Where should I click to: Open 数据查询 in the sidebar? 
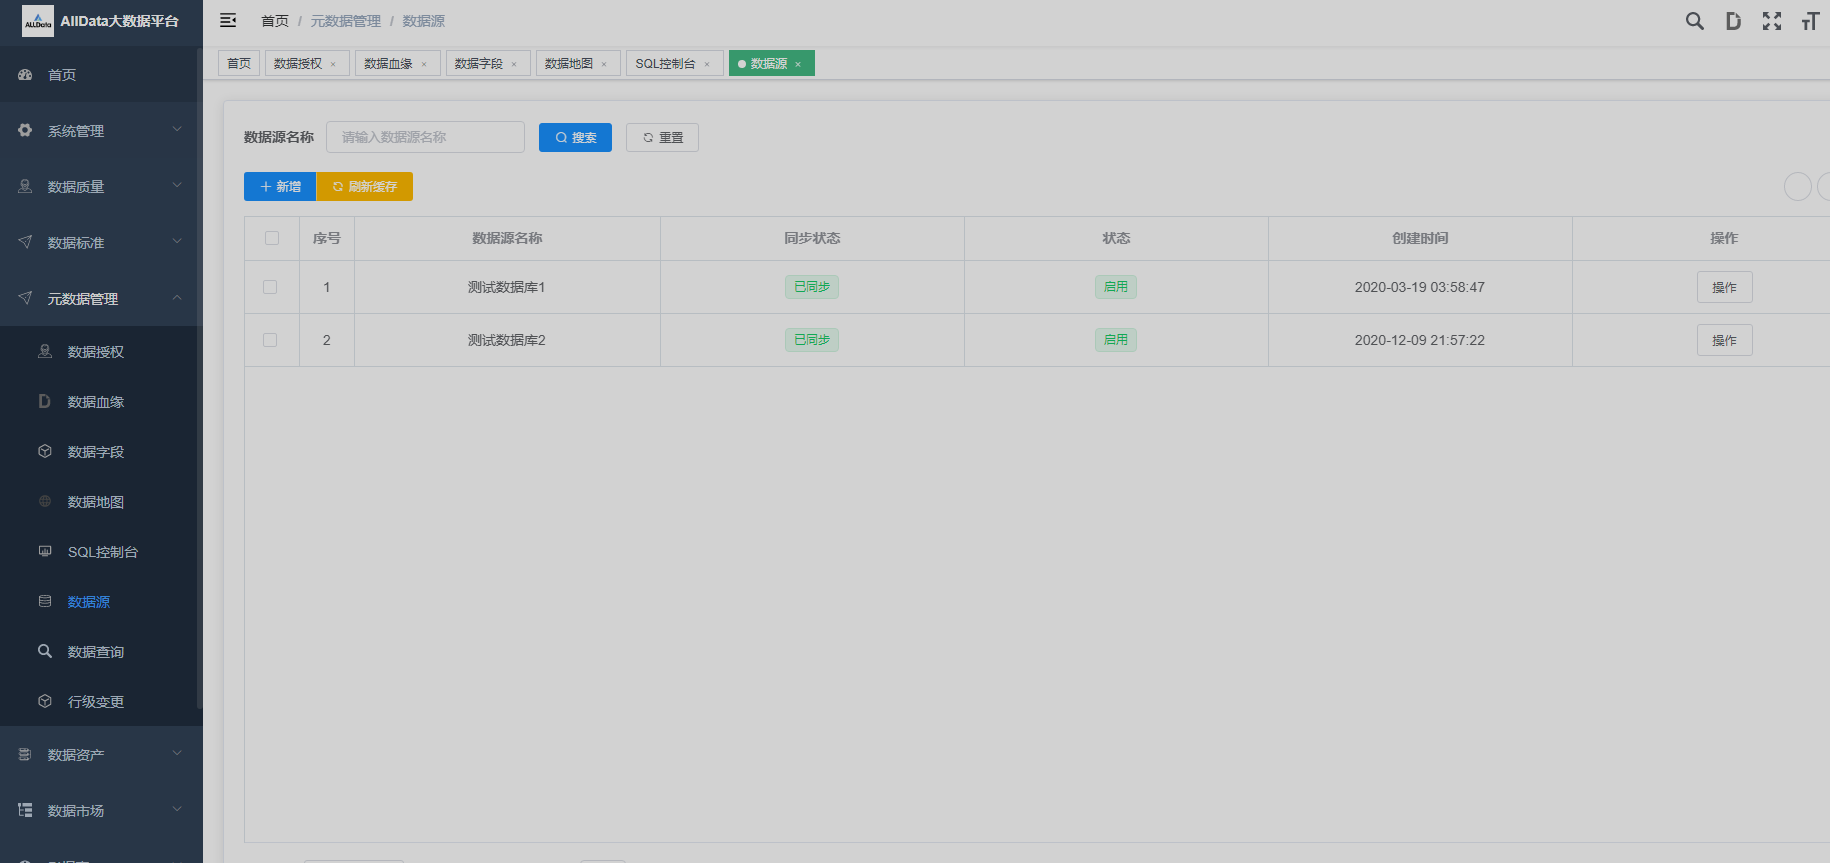96,652
